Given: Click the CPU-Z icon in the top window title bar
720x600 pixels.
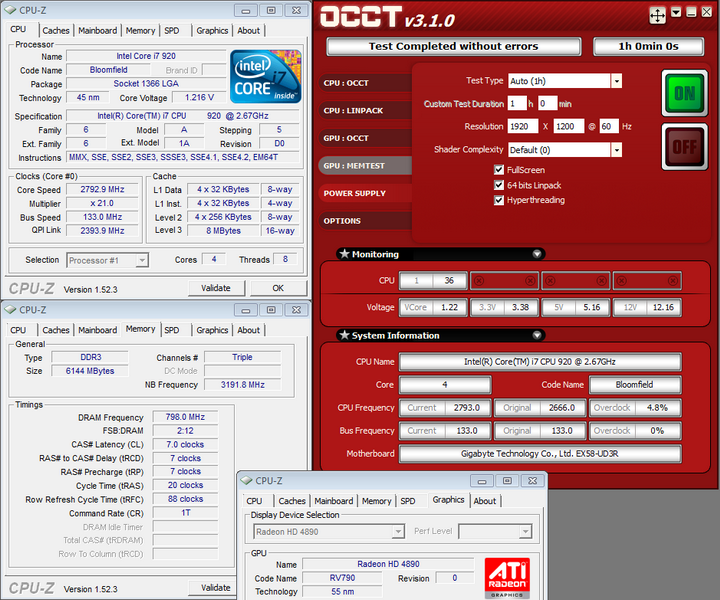Looking at the screenshot, I should (x=10, y=10).
